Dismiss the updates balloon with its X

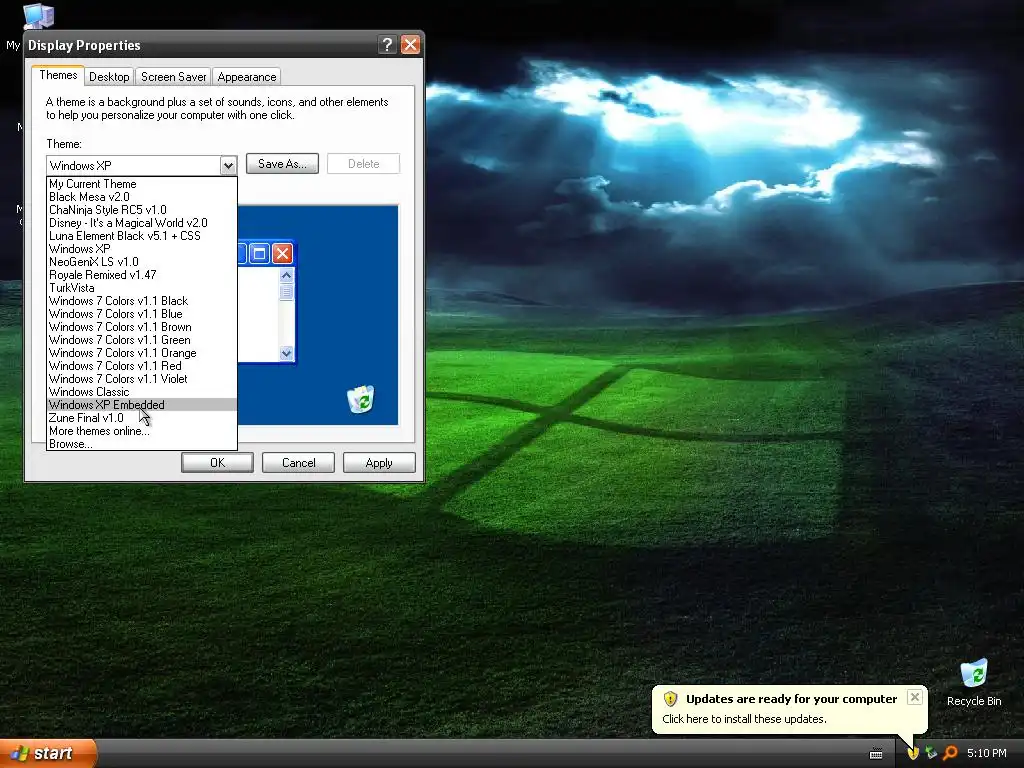pyautogui.click(x=915, y=697)
